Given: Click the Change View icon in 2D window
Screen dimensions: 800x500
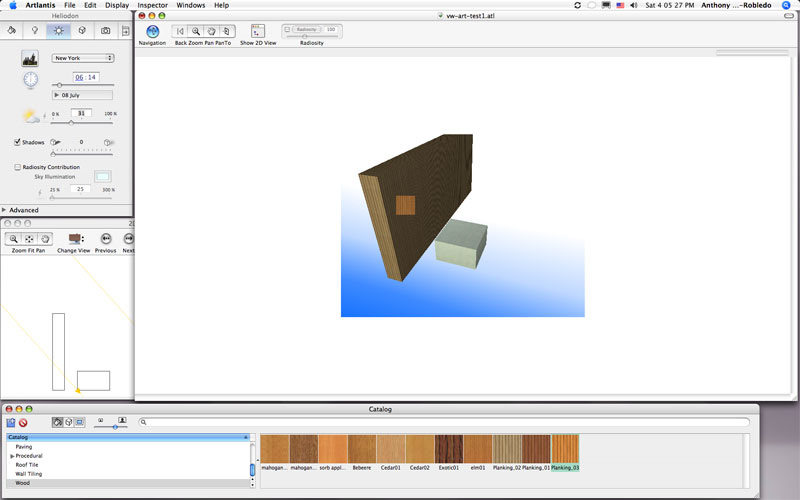Looking at the screenshot, I should tap(74, 239).
